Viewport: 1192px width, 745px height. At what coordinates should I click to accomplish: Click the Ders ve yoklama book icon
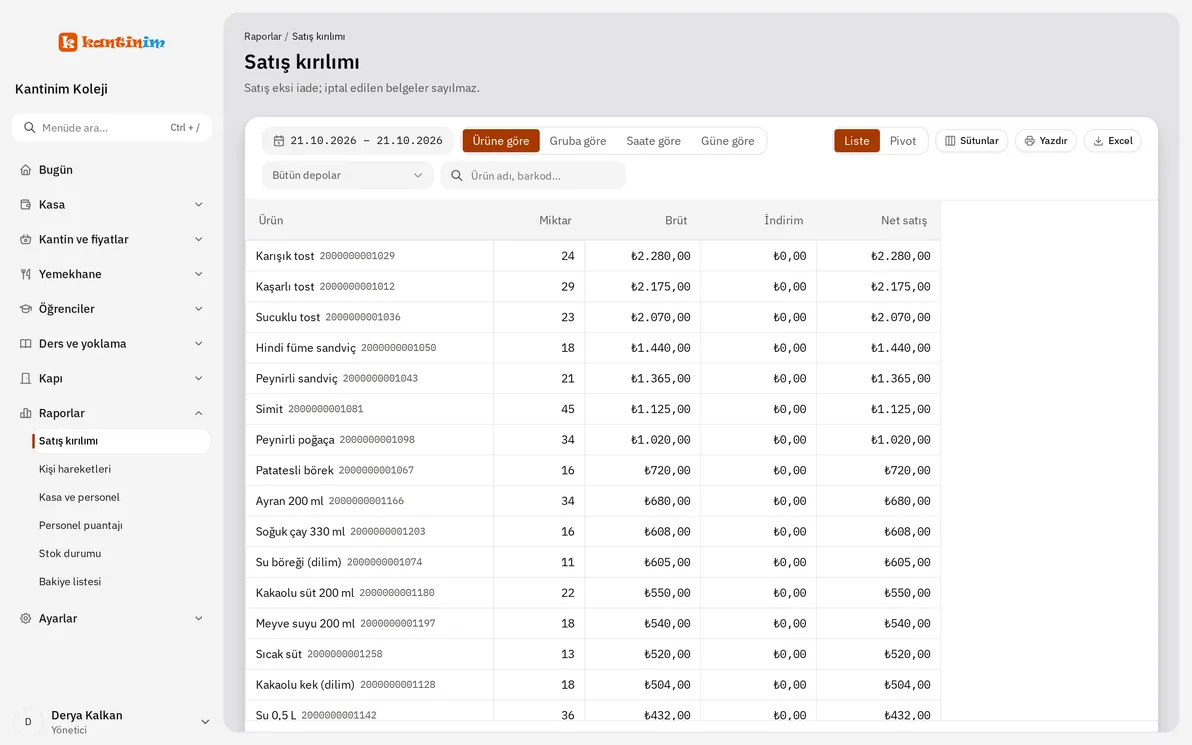[x=26, y=344]
